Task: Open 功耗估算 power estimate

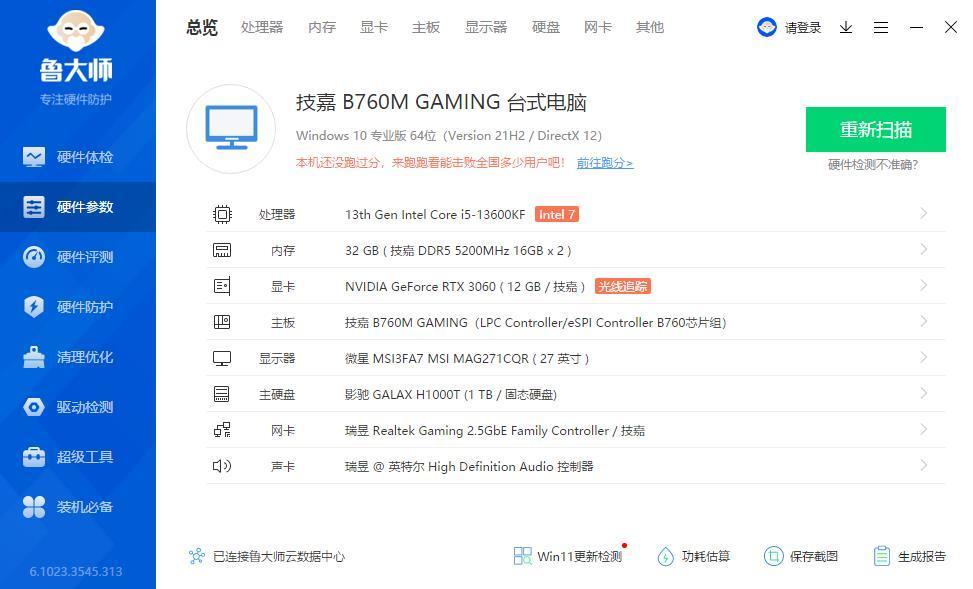Action: pos(694,556)
